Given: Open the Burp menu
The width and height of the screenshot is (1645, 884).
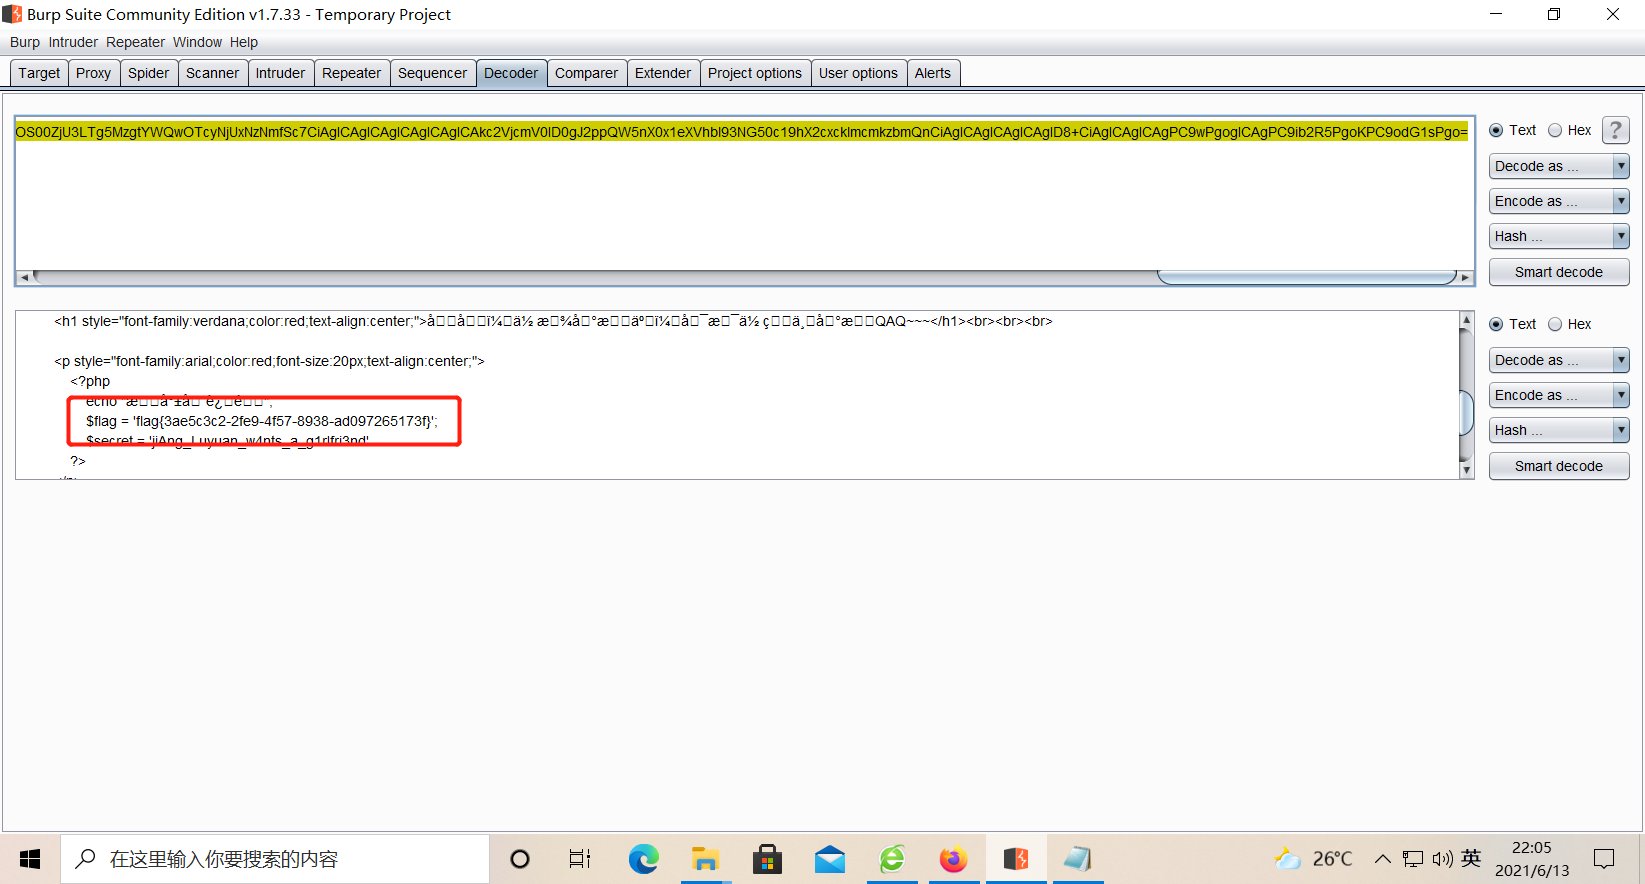Looking at the screenshot, I should click(x=25, y=42).
